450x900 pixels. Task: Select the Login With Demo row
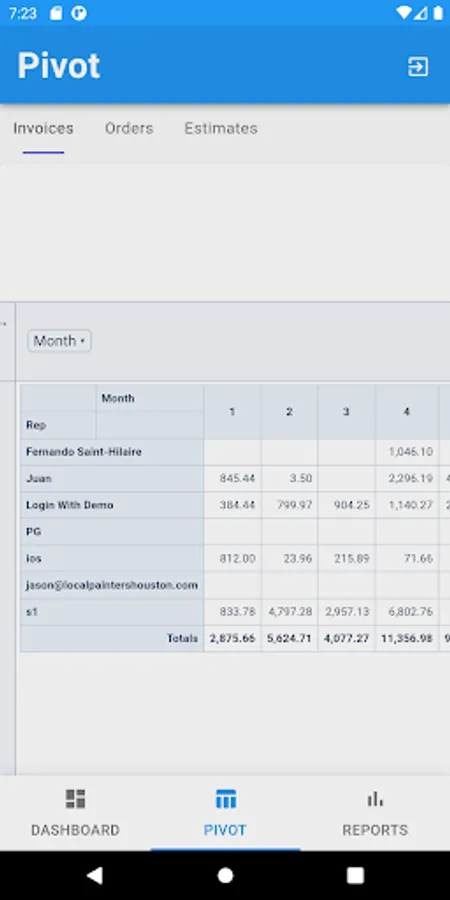coord(112,505)
